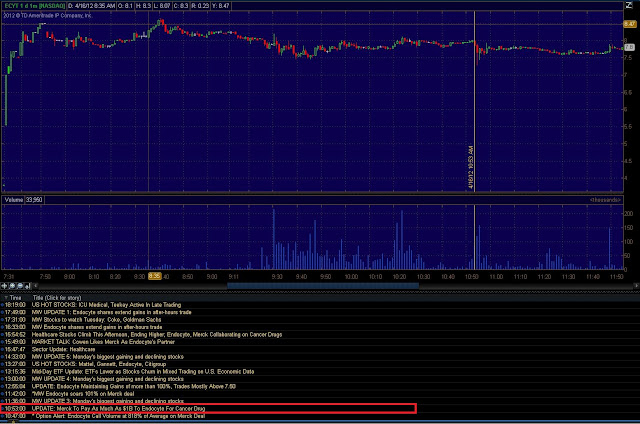Click the Title (Click for story) column header
Viewport: 640px width, 424px height.
coord(57,297)
